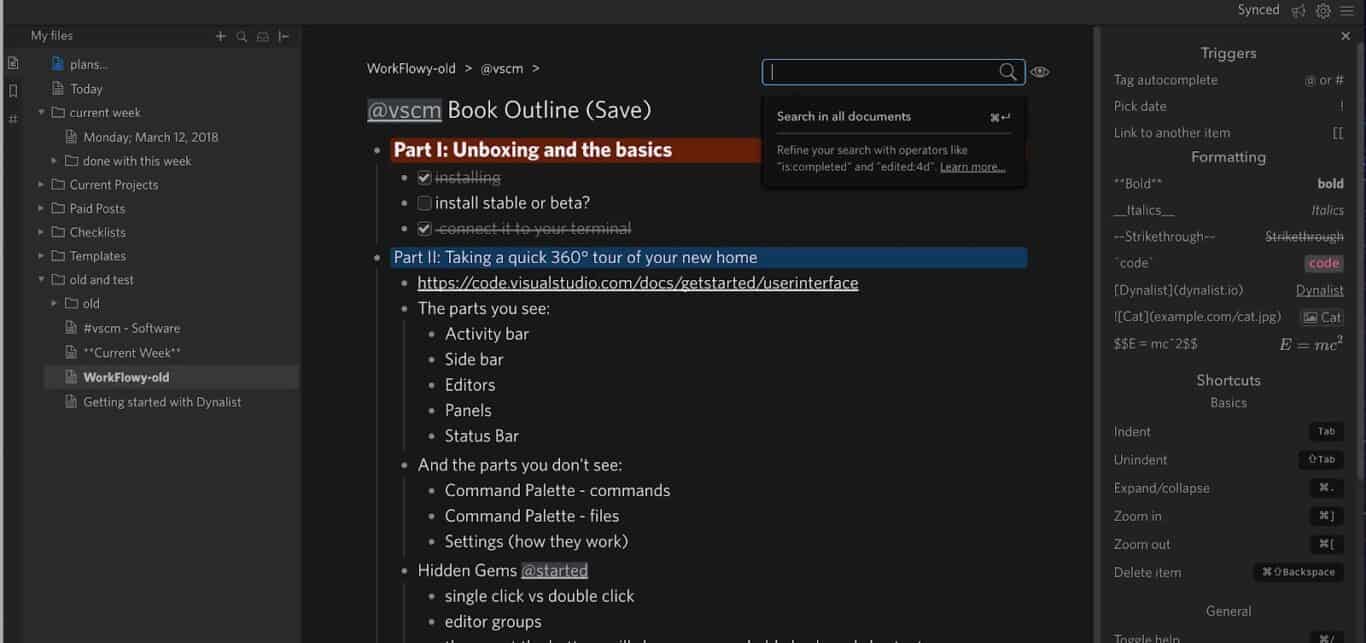Check the 'install stable or beta?' item

click(x=424, y=202)
